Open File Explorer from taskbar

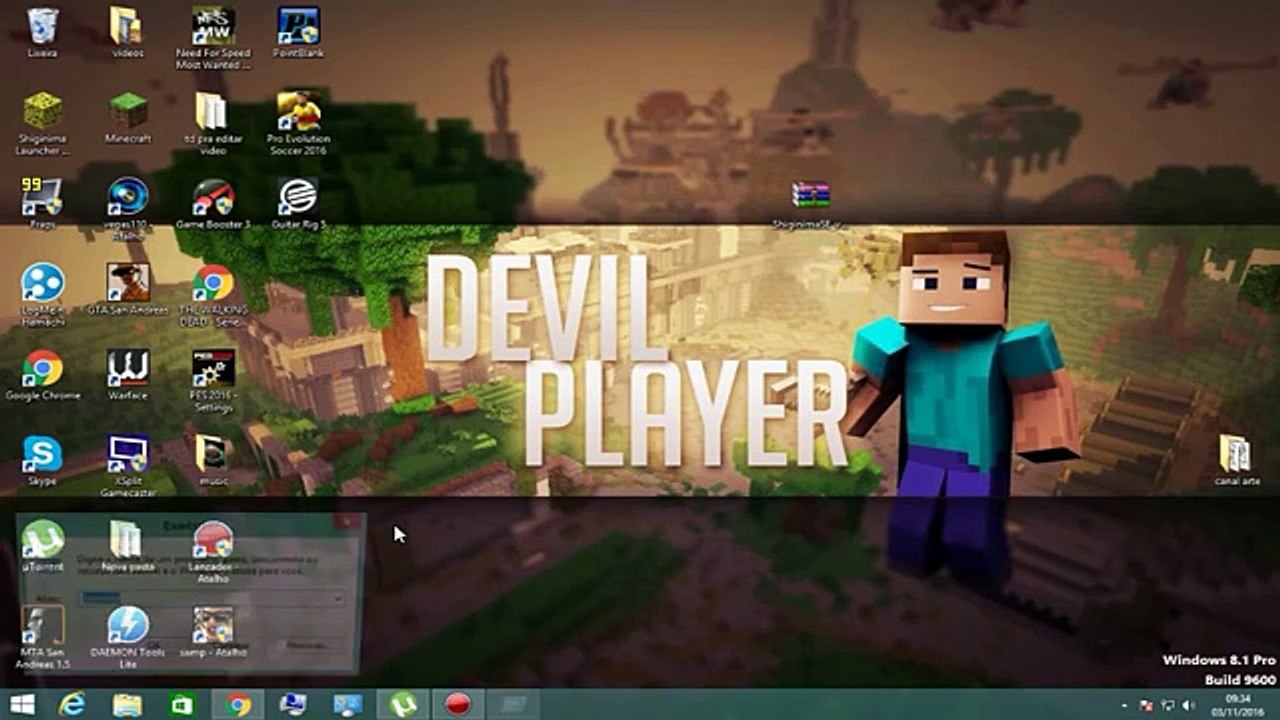pyautogui.click(x=127, y=705)
